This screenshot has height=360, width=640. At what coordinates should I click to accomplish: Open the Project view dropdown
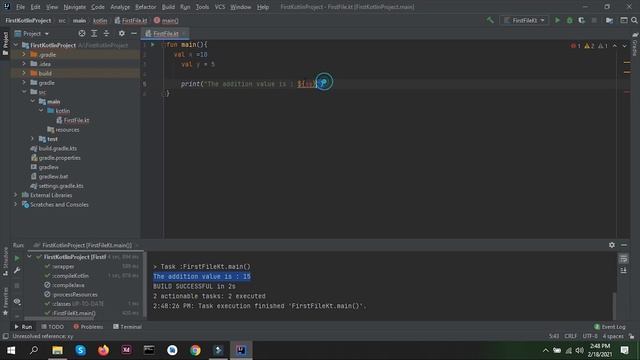32,33
